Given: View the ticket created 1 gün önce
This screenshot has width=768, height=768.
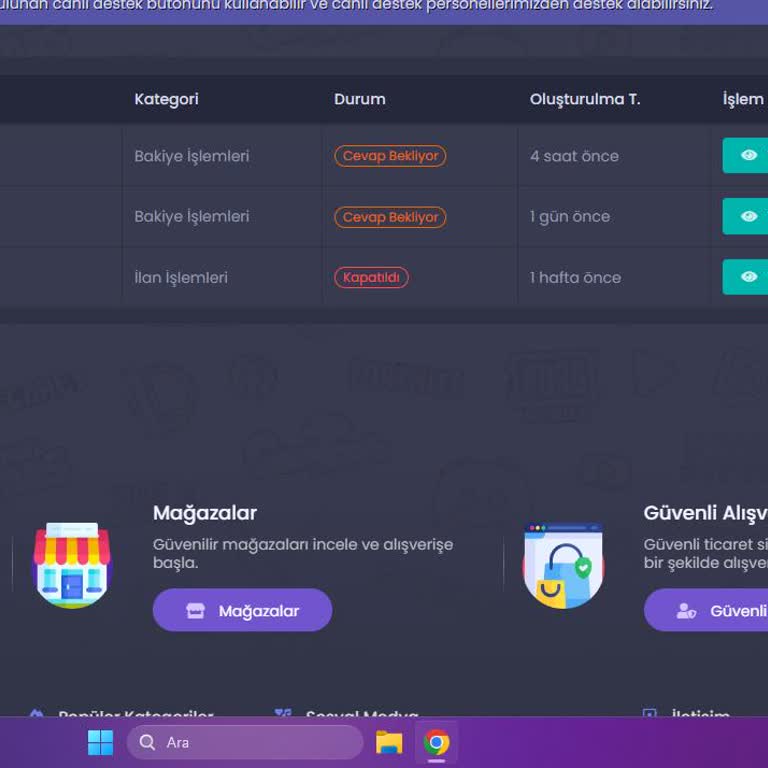Looking at the screenshot, I should [745, 216].
